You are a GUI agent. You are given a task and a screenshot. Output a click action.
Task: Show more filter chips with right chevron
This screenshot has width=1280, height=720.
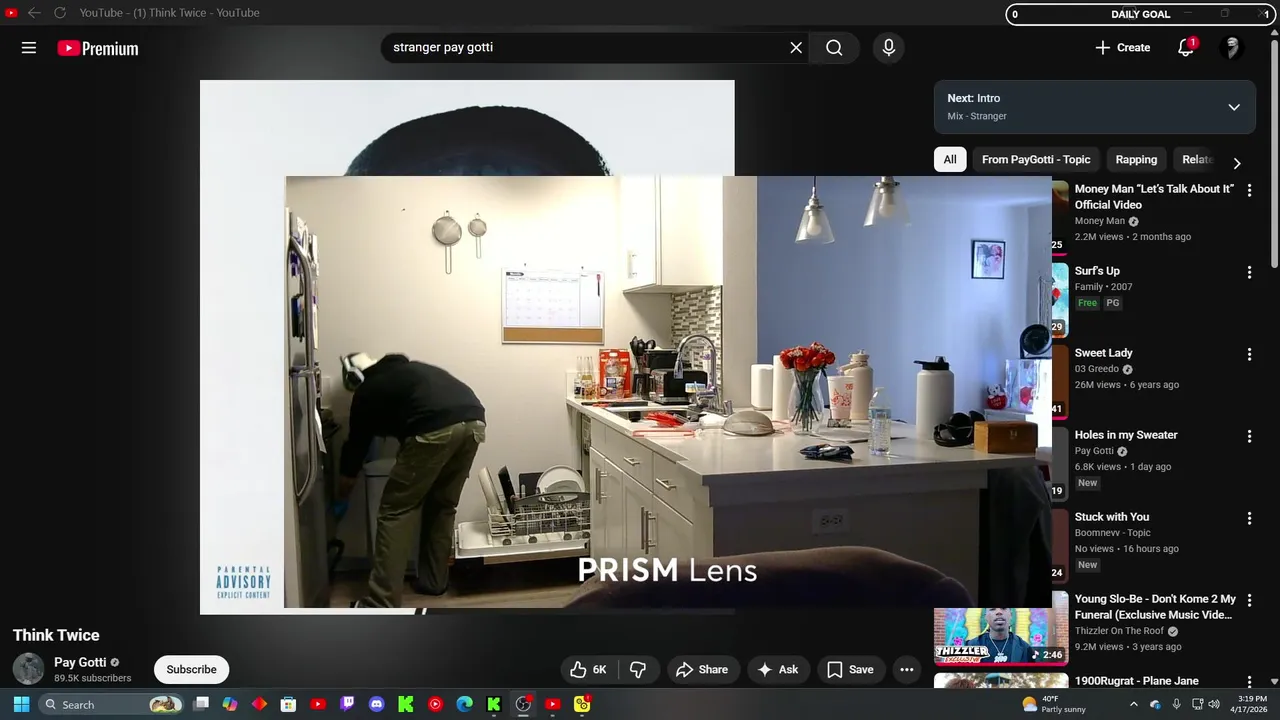[x=1237, y=163]
